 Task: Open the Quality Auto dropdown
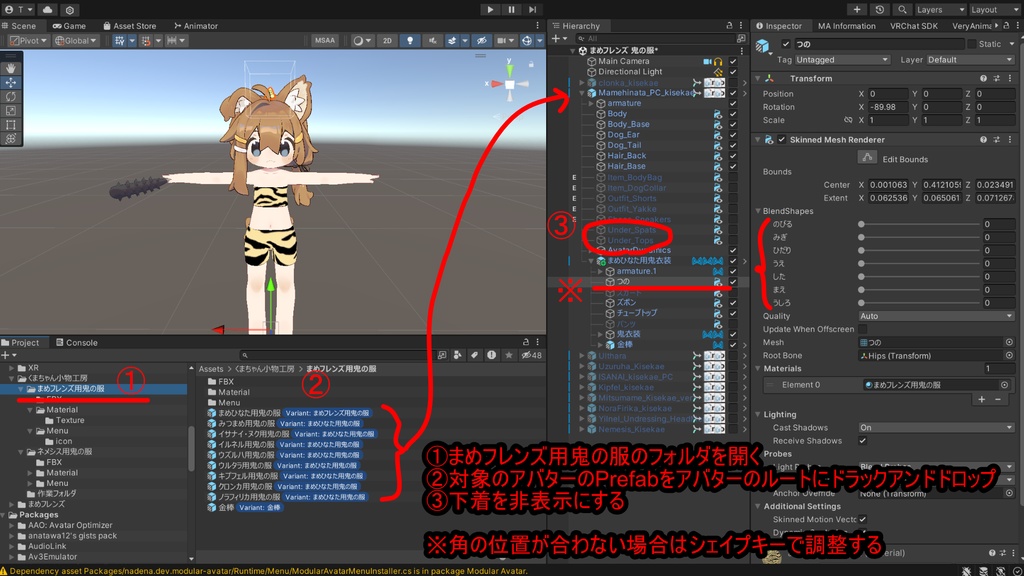(936, 316)
